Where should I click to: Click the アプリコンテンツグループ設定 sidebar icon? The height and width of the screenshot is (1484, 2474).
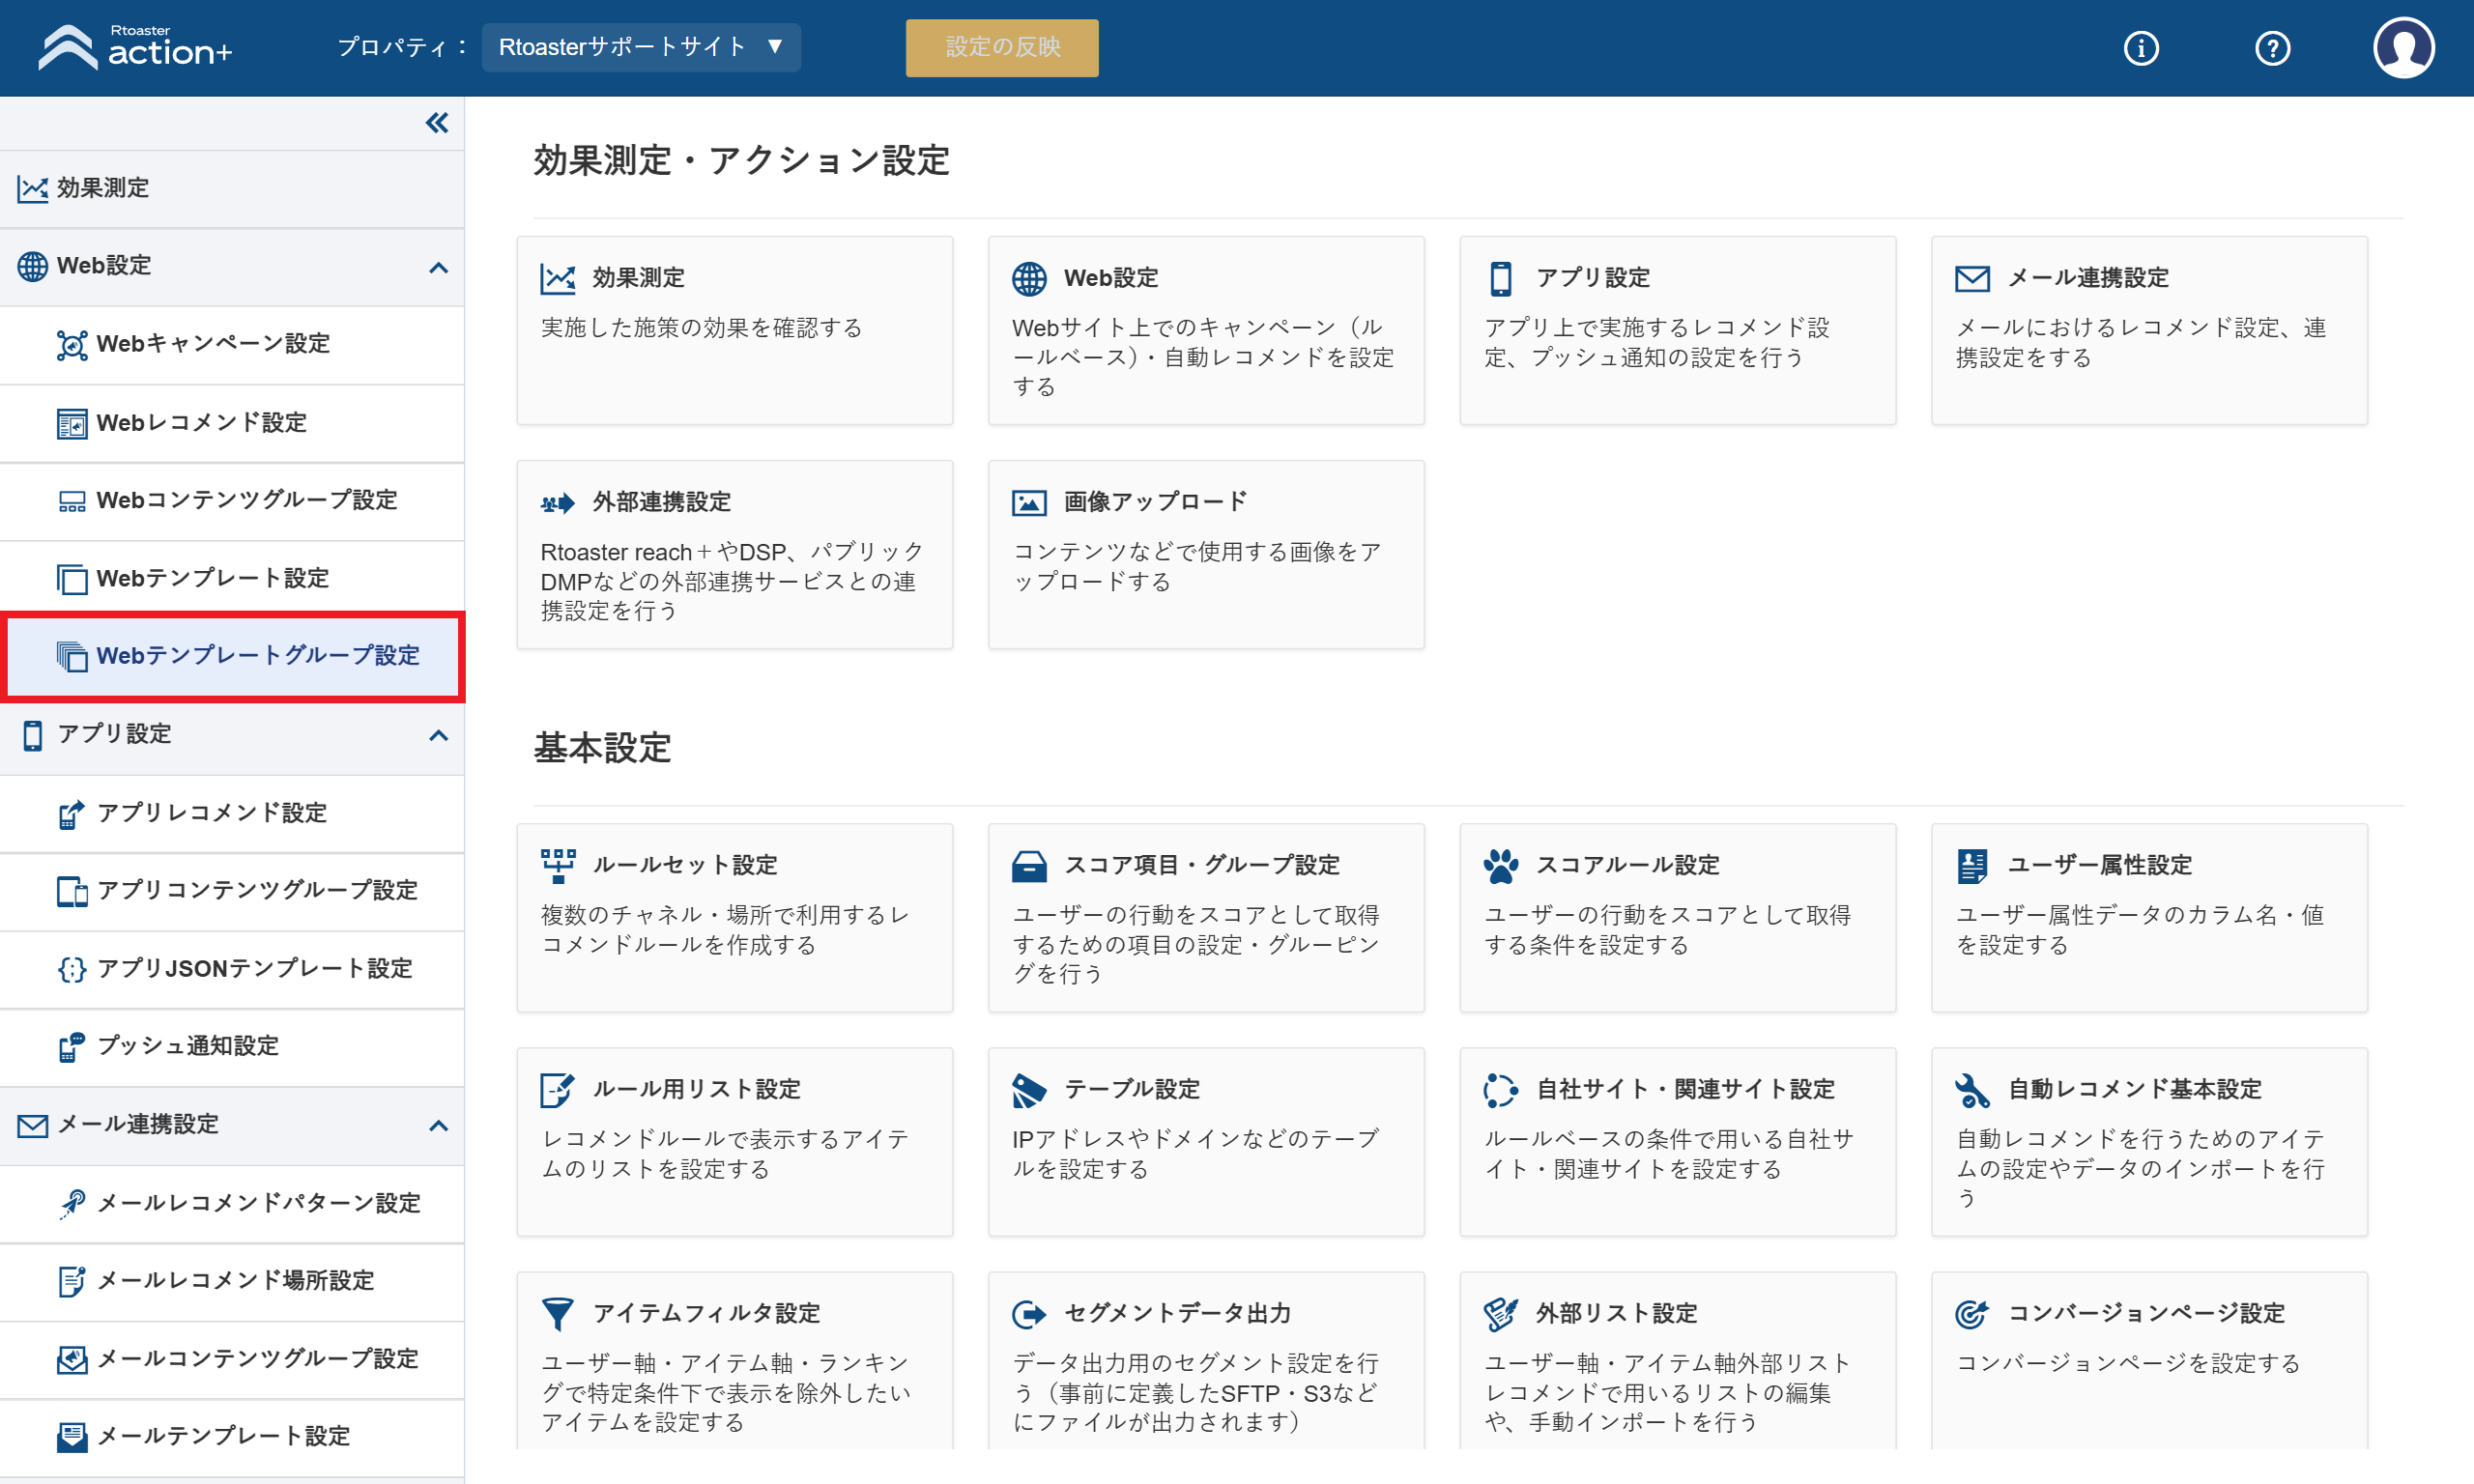click(x=72, y=891)
